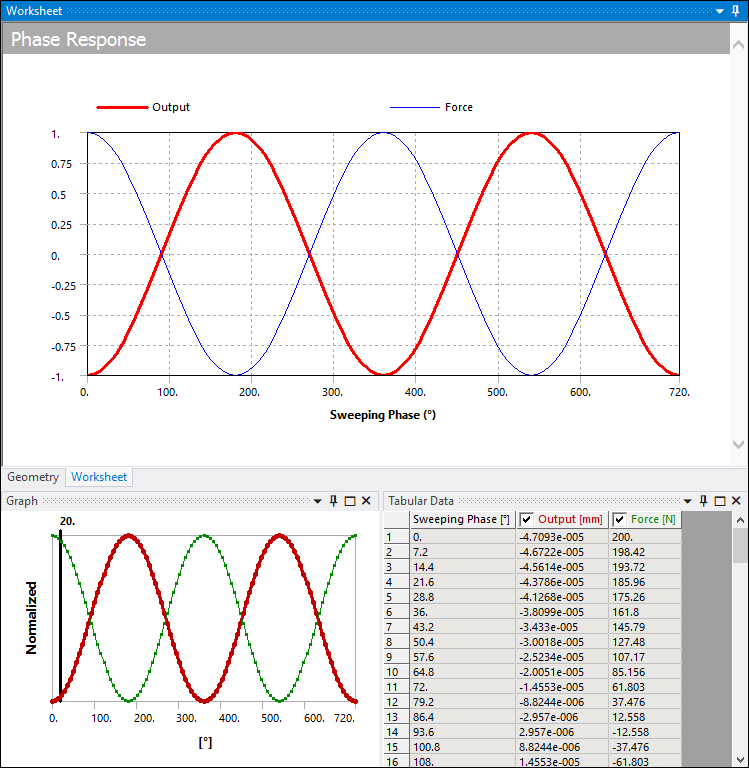The image size is (749, 768).
Task: Close the Graph panel
Action: click(x=366, y=500)
